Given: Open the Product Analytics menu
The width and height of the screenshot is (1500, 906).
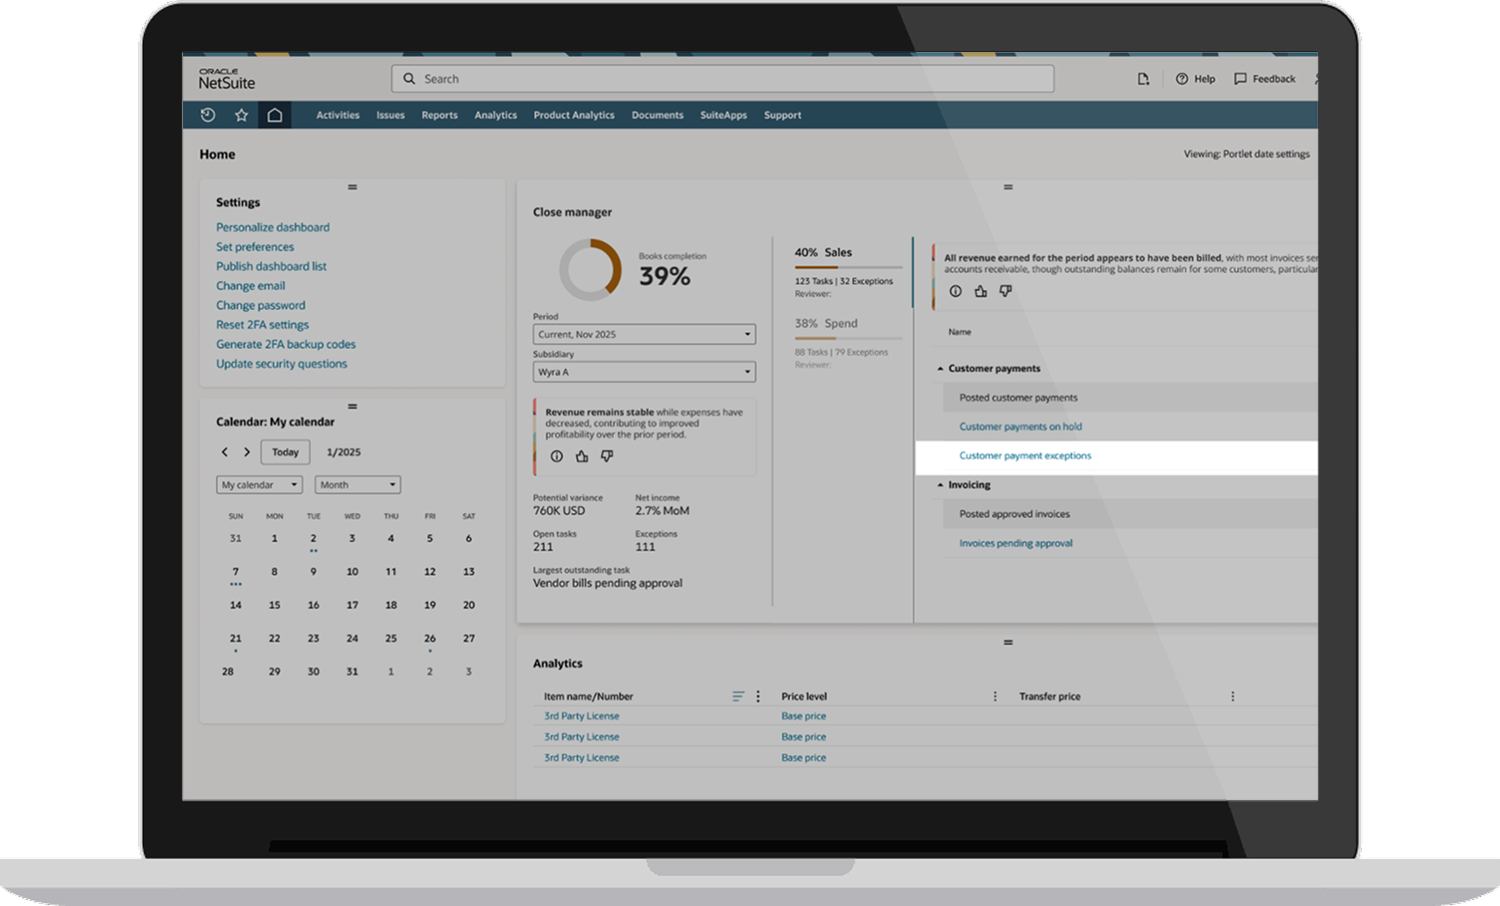Looking at the screenshot, I should pyautogui.click(x=574, y=115).
